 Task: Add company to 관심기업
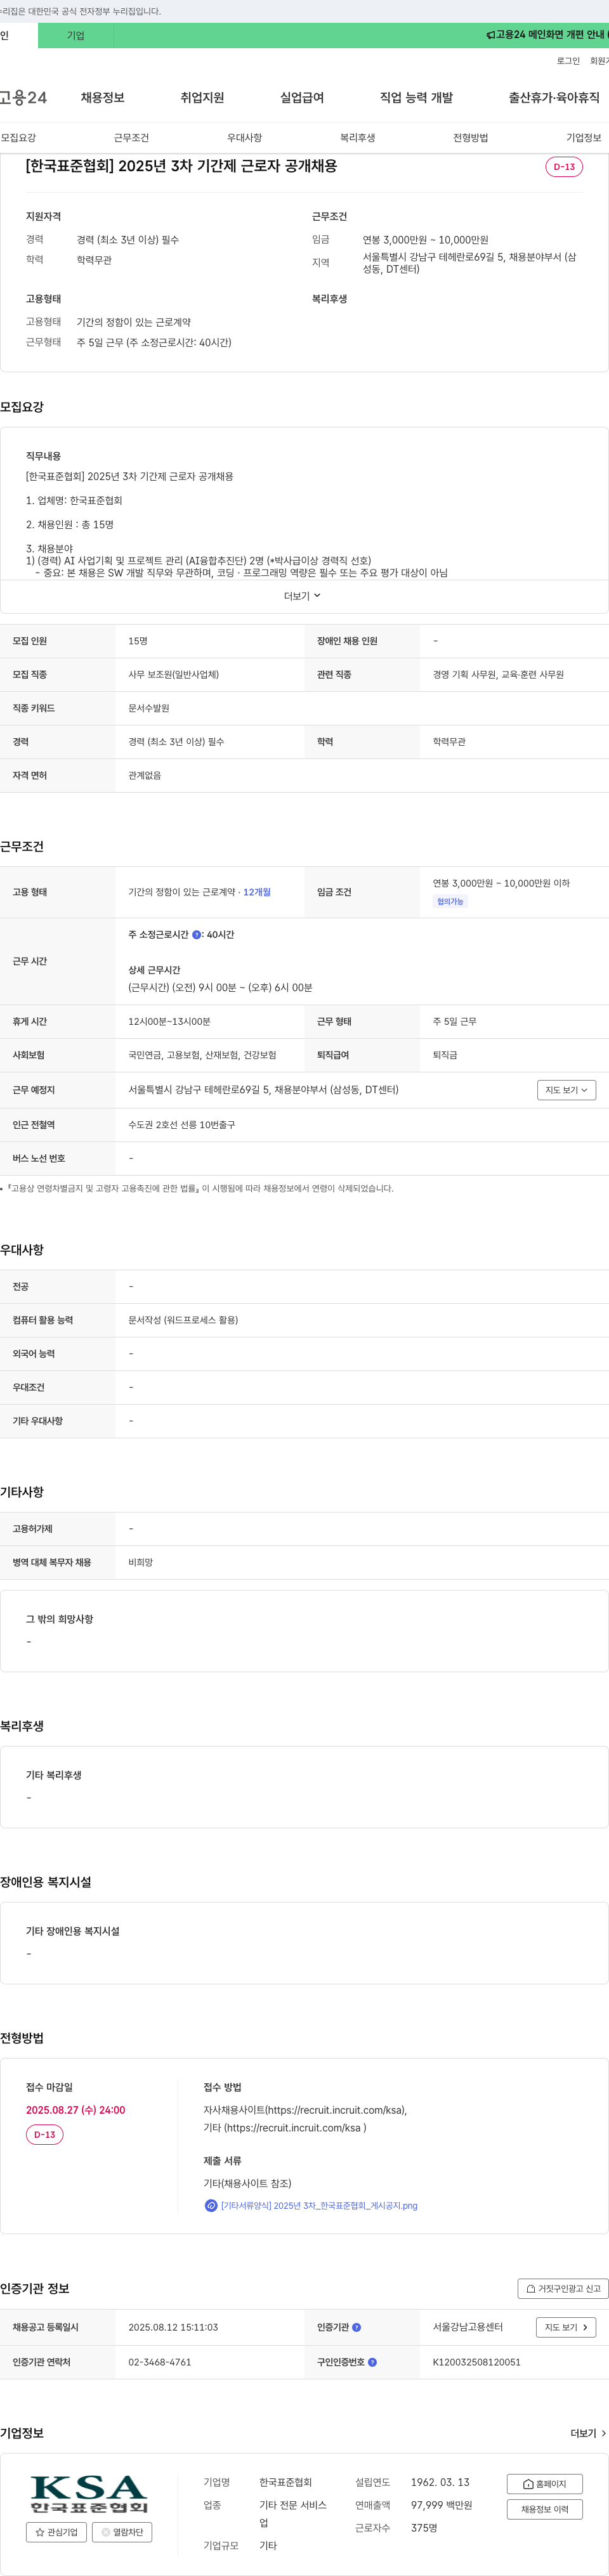click(56, 2532)
